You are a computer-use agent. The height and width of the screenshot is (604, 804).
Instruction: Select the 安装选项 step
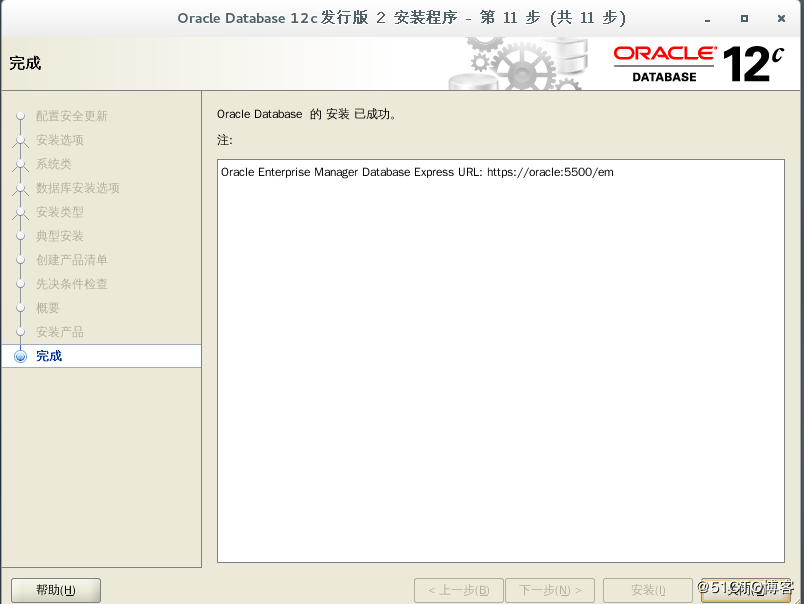[x=59, y=140]
